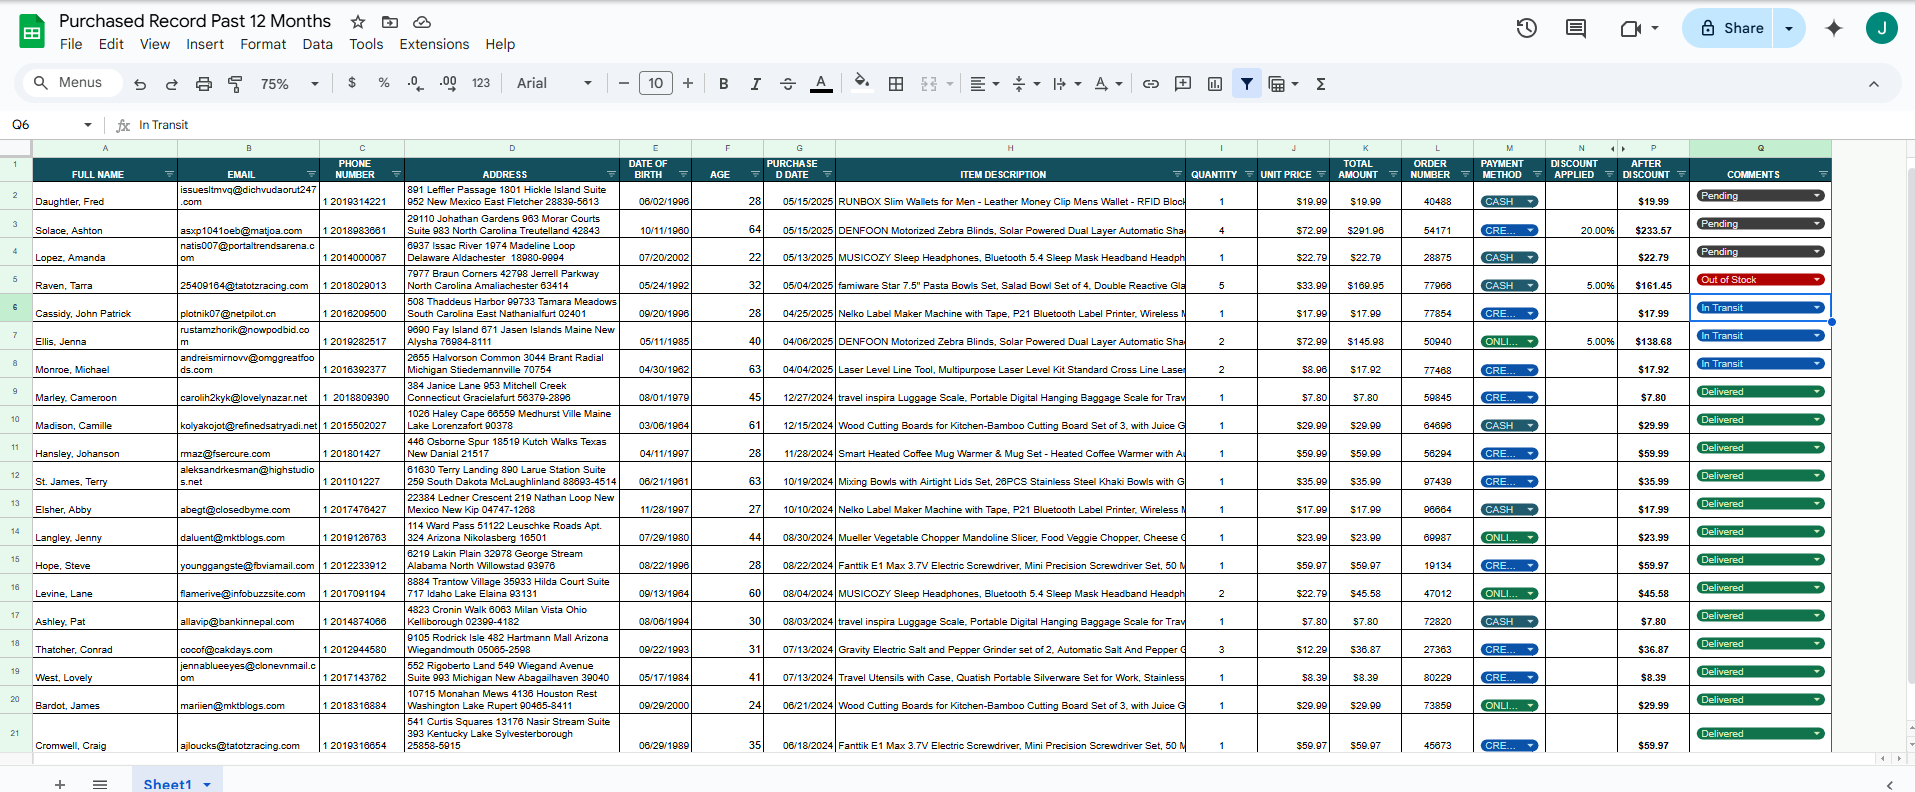Open the Help menu
This screenshot has width=1915, height=792.
click(x=500, y=44)
